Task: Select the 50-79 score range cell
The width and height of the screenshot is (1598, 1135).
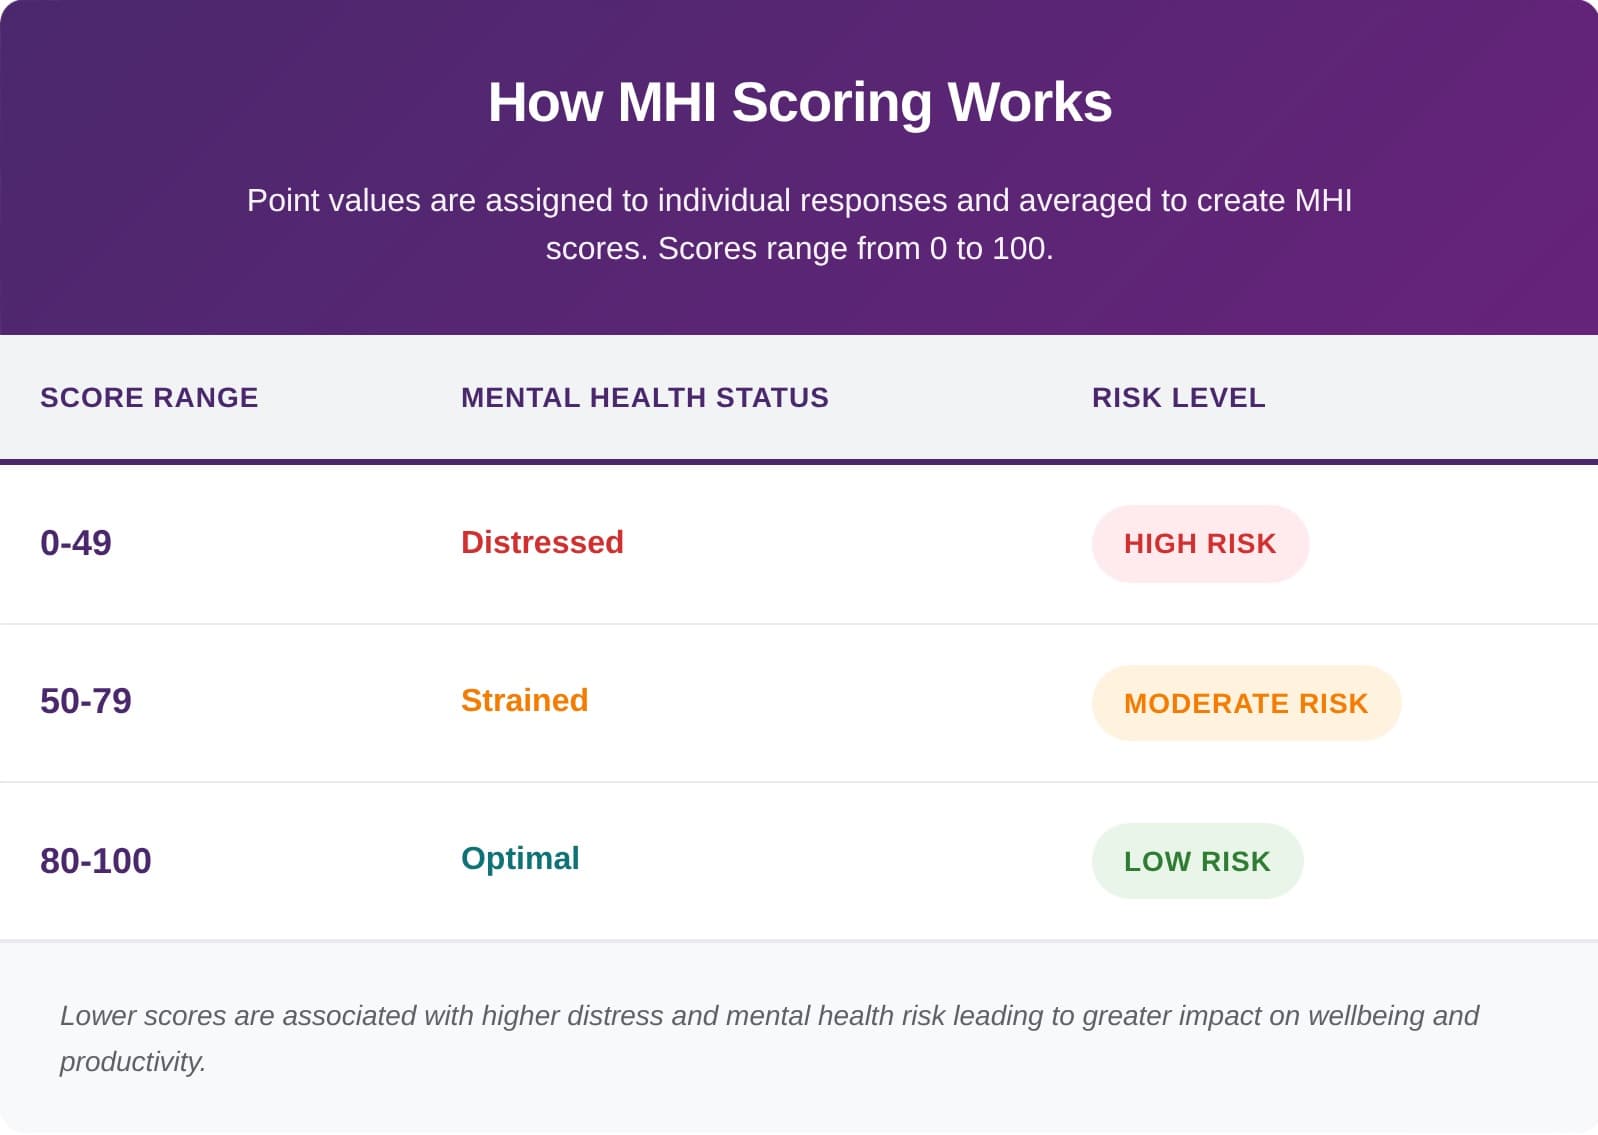Action: click(86, 701)
